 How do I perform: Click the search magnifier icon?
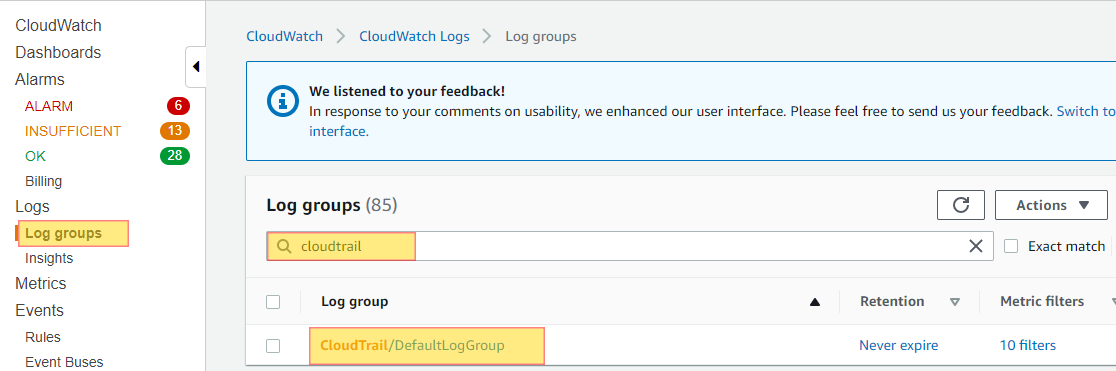point(283,246)
